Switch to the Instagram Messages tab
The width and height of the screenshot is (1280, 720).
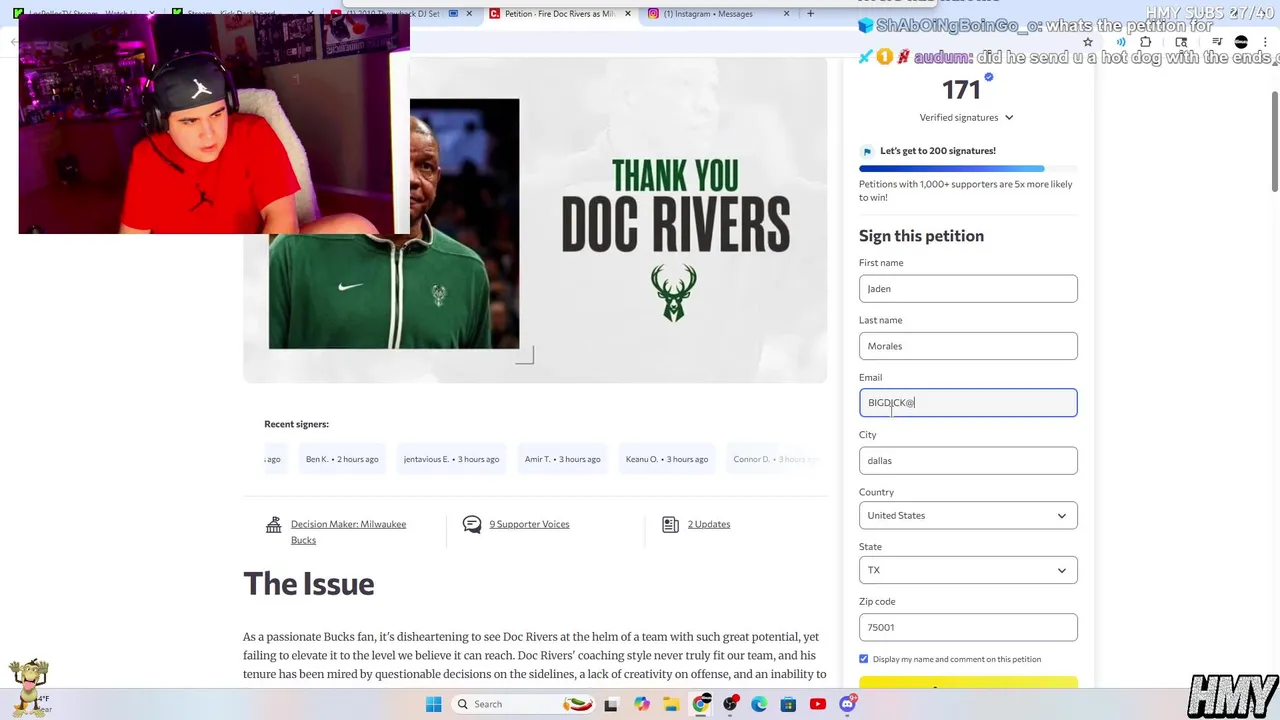click(x=718, y=14)
